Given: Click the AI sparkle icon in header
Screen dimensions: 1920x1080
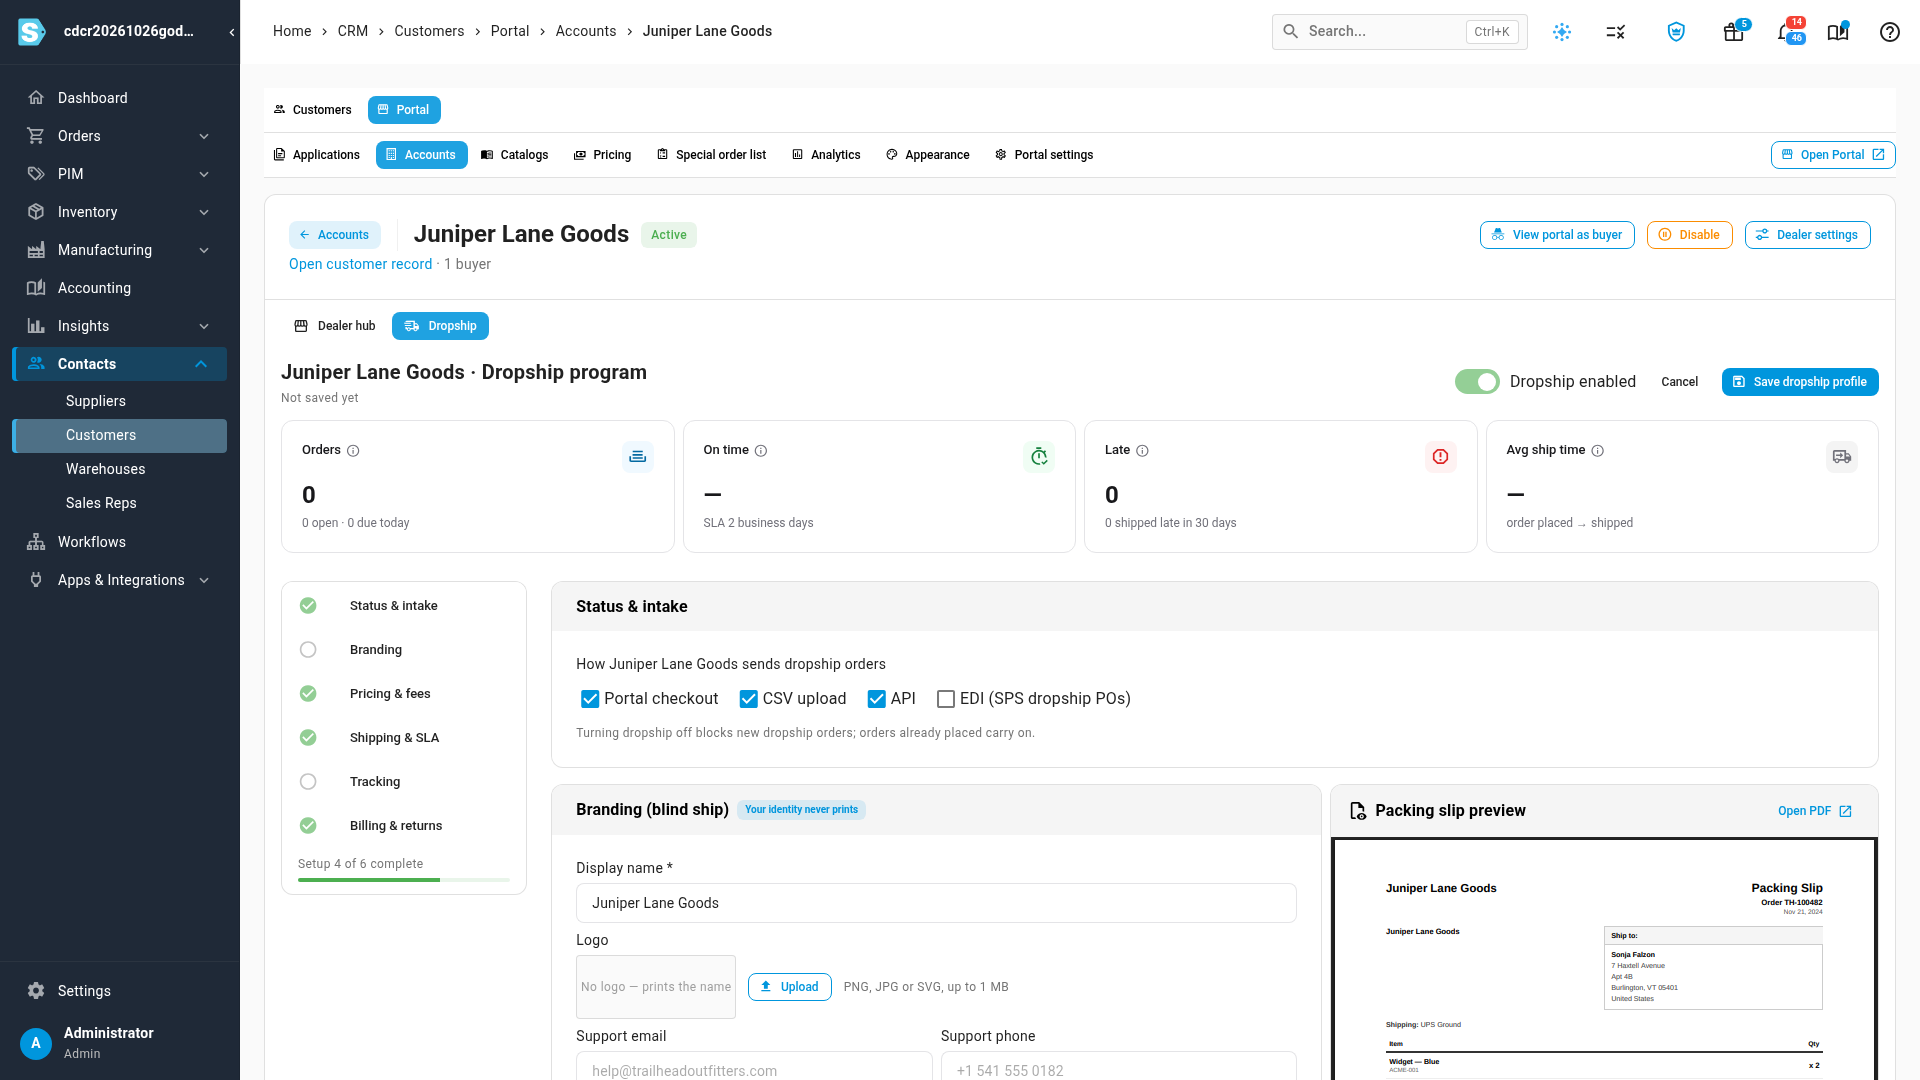Looking at the screenshot, I should [1562, 32].
